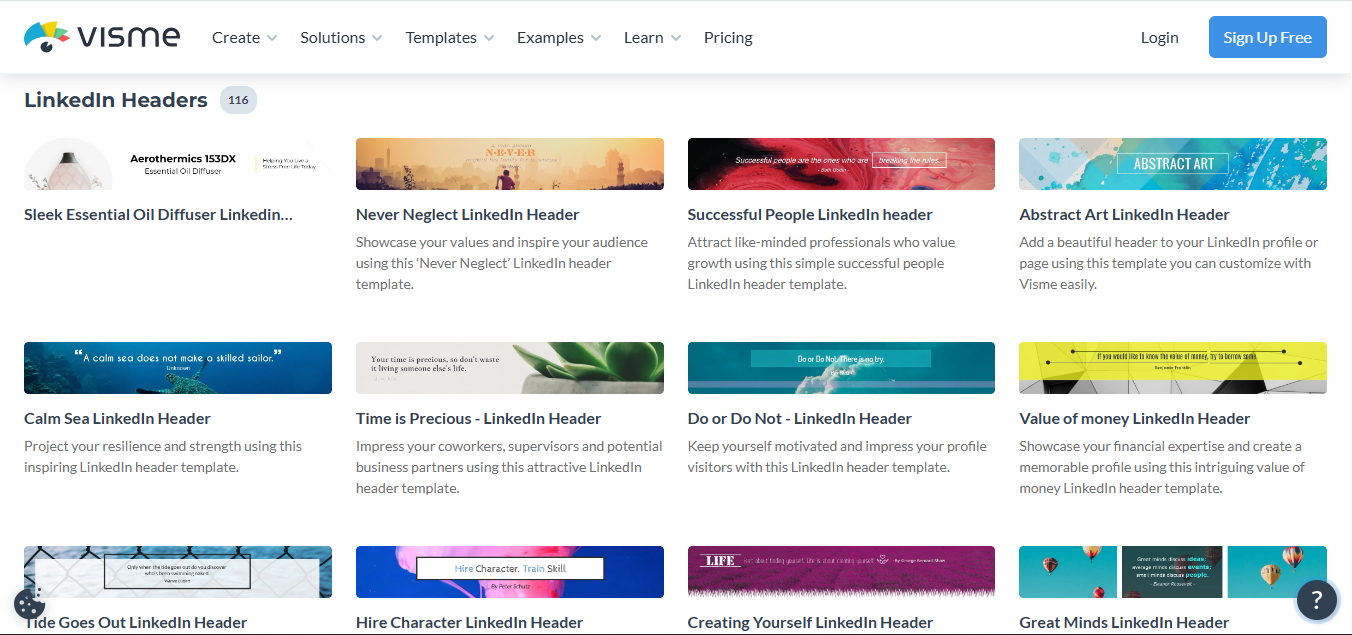This screenshot has width=1352, height=635.
Task: Open cookie settings via the cookie icon
Action: pos(29,604)
